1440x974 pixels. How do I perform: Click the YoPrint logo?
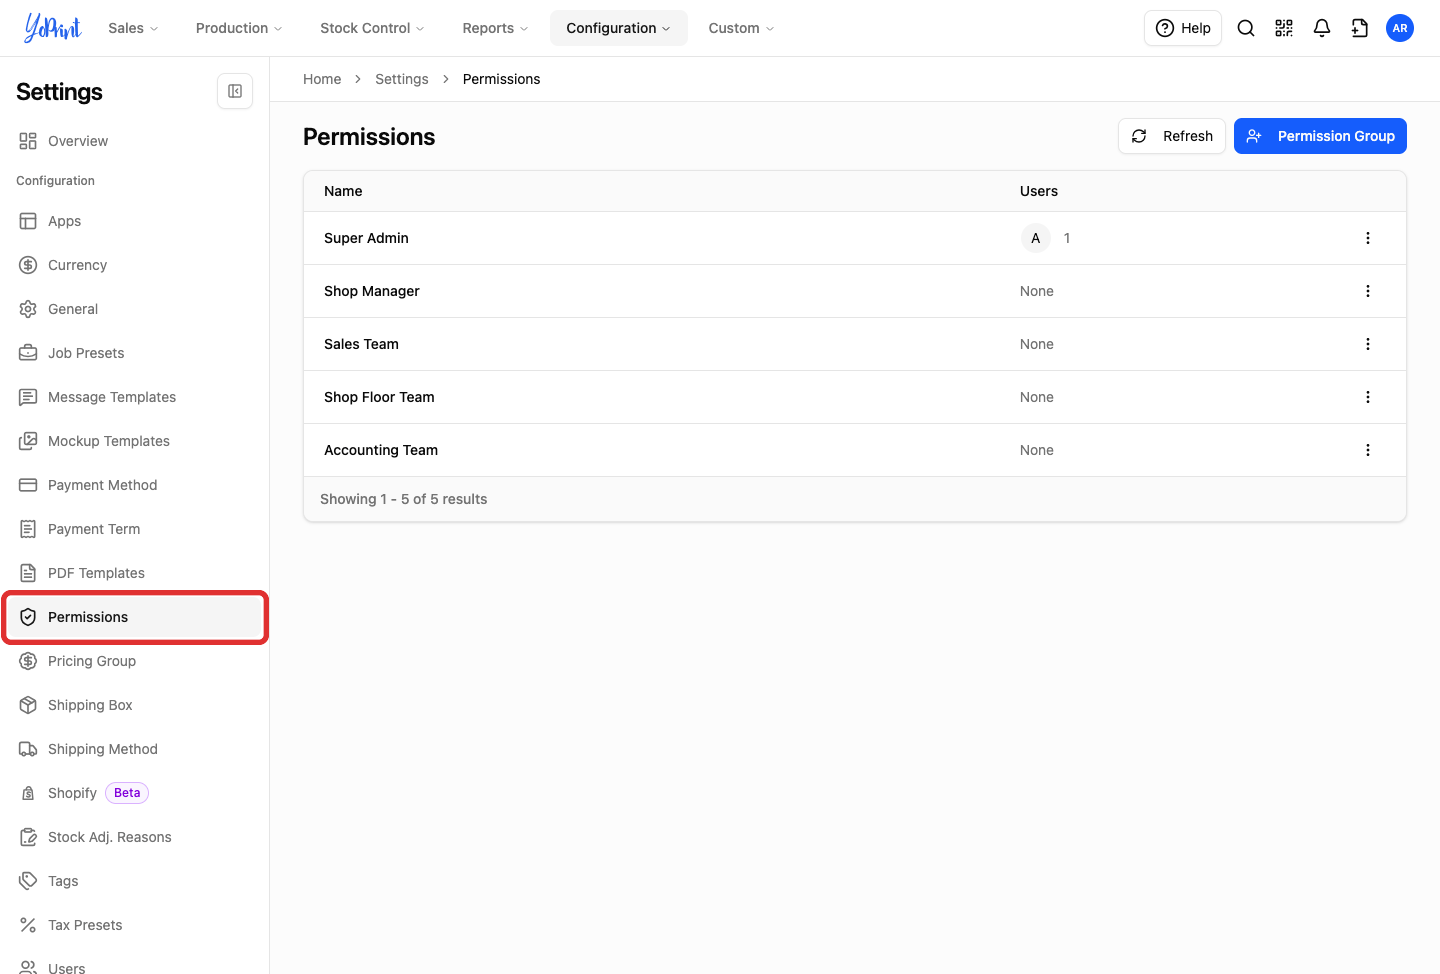click(53, 28)
